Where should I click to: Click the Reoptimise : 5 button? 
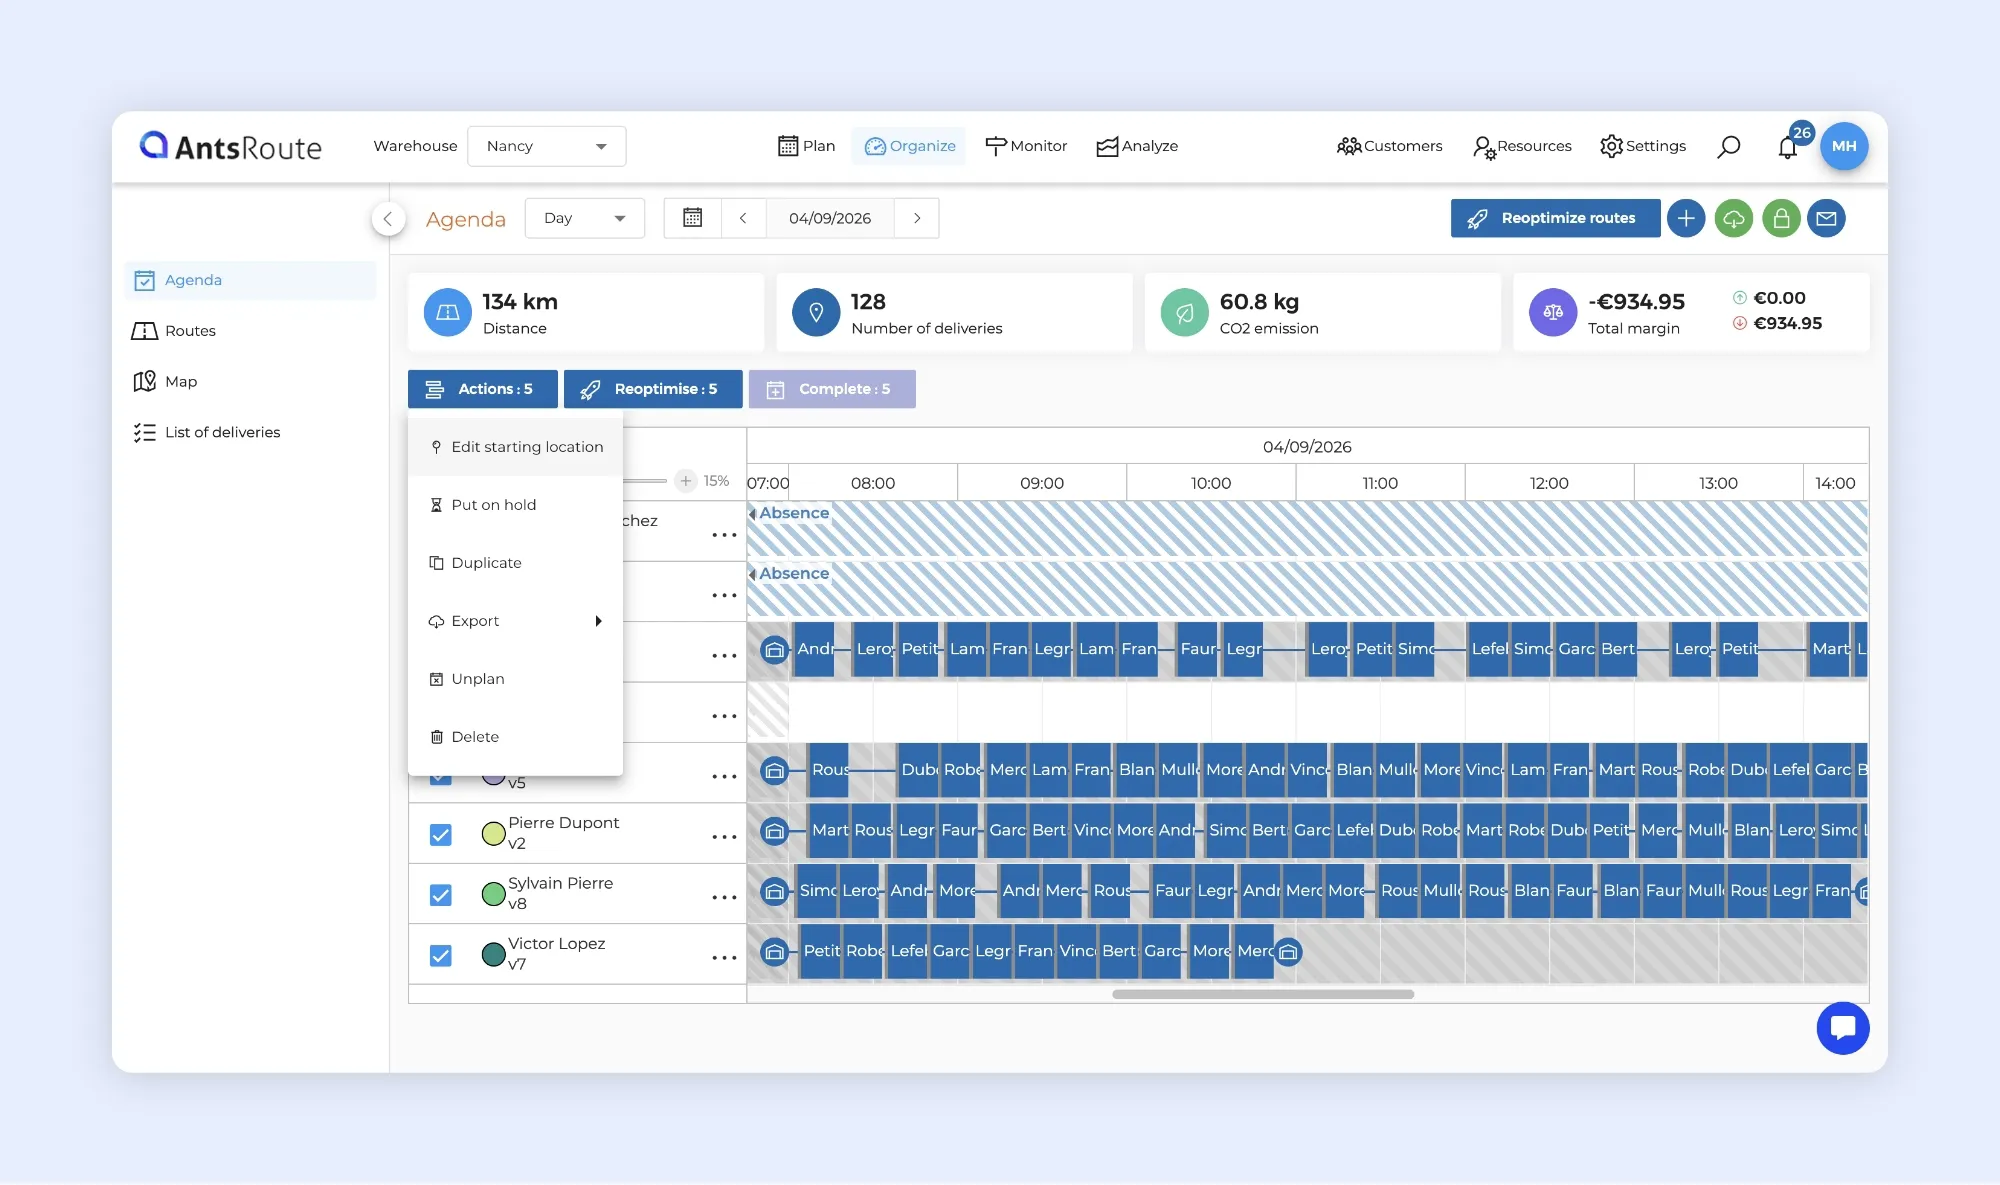click(x=653, y=389)
